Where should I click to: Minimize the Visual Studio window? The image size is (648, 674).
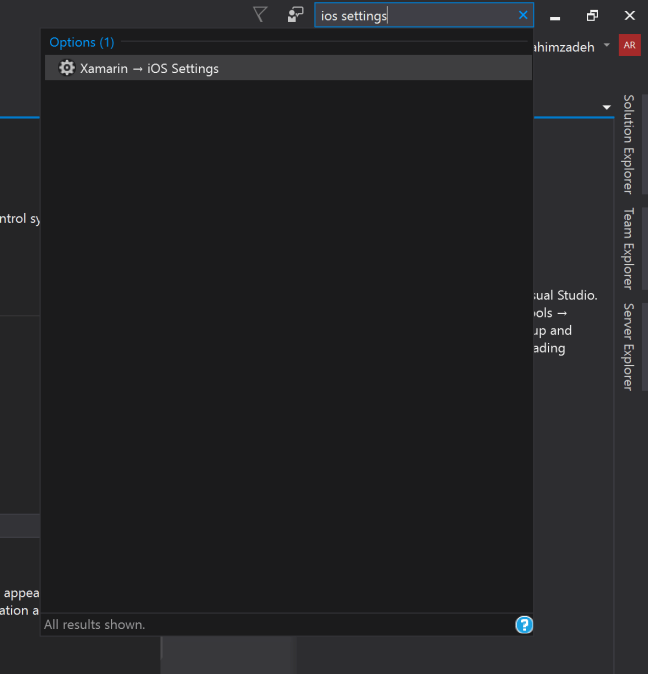556,16
